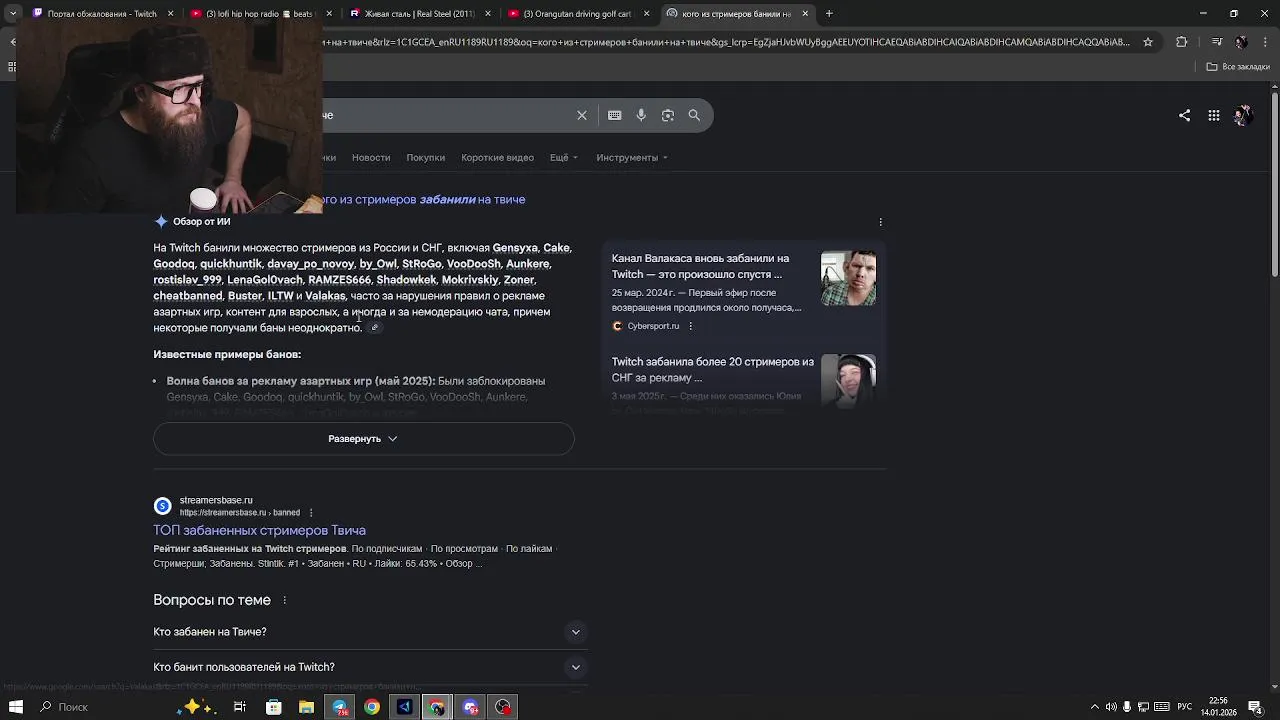Open the Valakas channel banned article

tap(700, 266)
